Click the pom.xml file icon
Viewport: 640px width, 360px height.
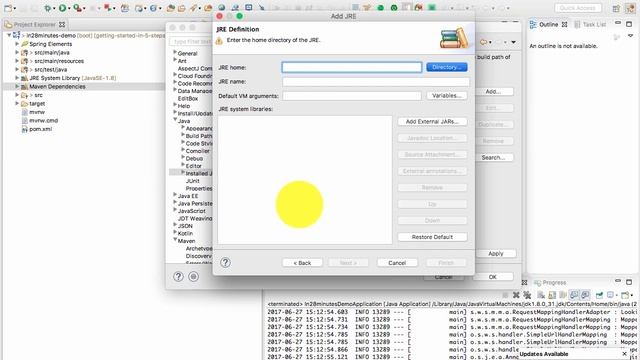[x=24, y=129]
